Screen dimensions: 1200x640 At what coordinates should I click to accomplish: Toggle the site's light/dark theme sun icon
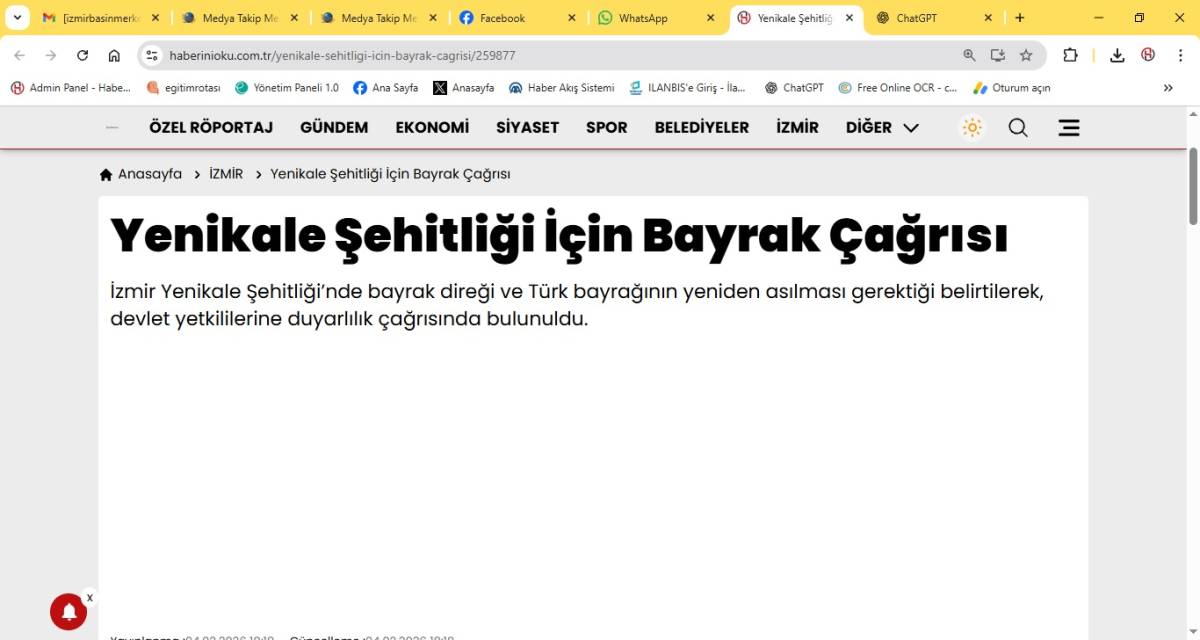tap(971, 127)
